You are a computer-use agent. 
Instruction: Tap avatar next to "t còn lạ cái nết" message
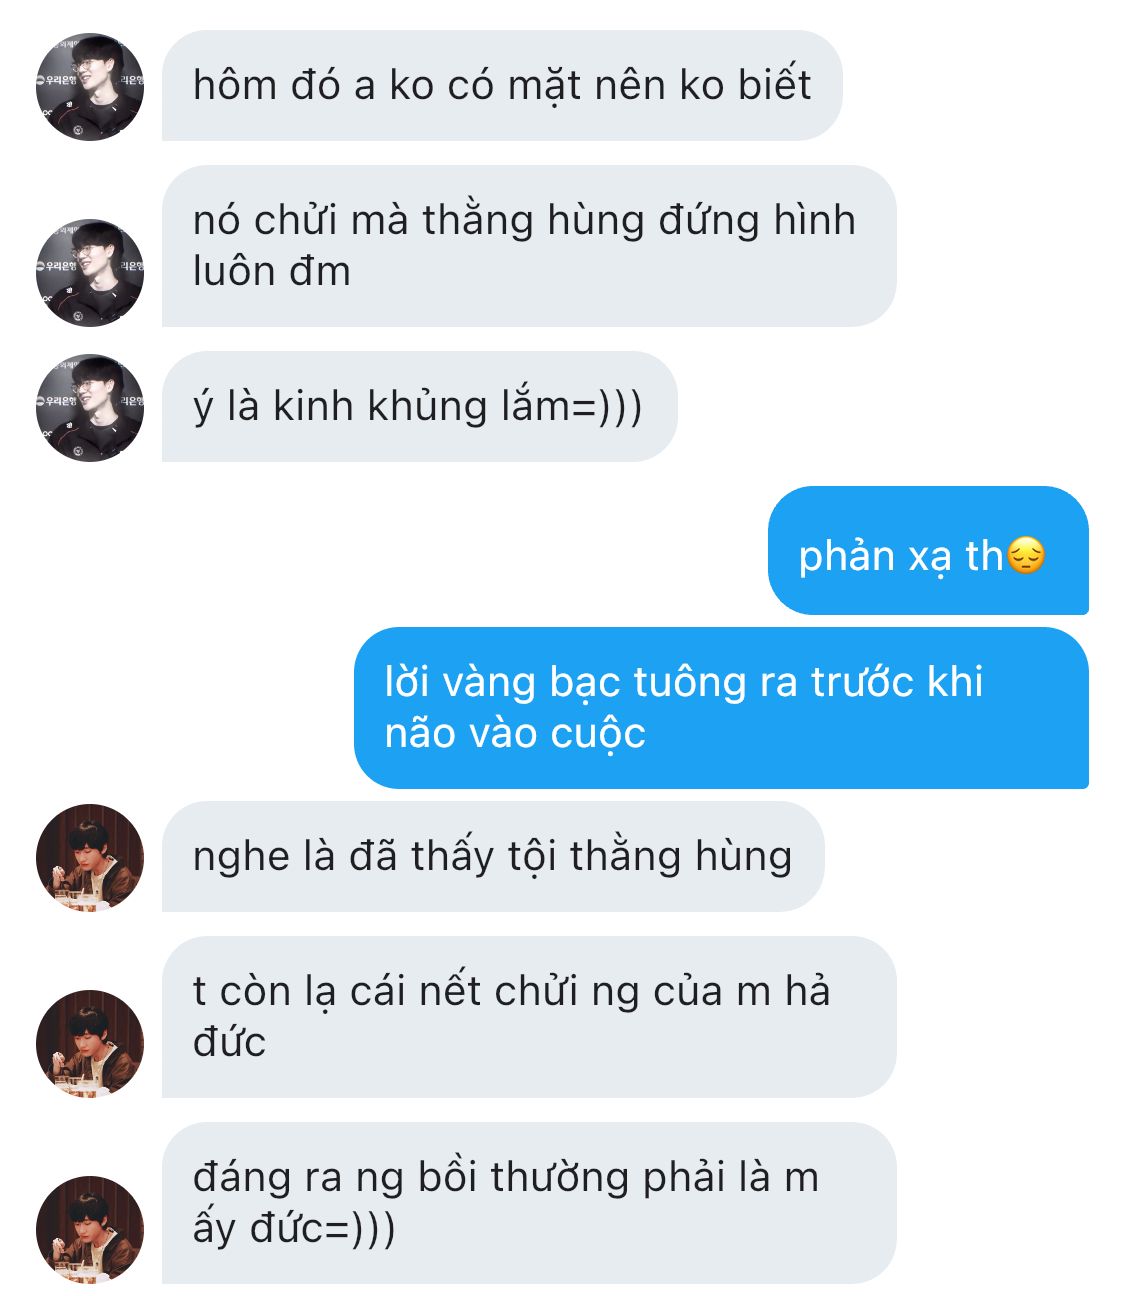[x=90, y=1044]
